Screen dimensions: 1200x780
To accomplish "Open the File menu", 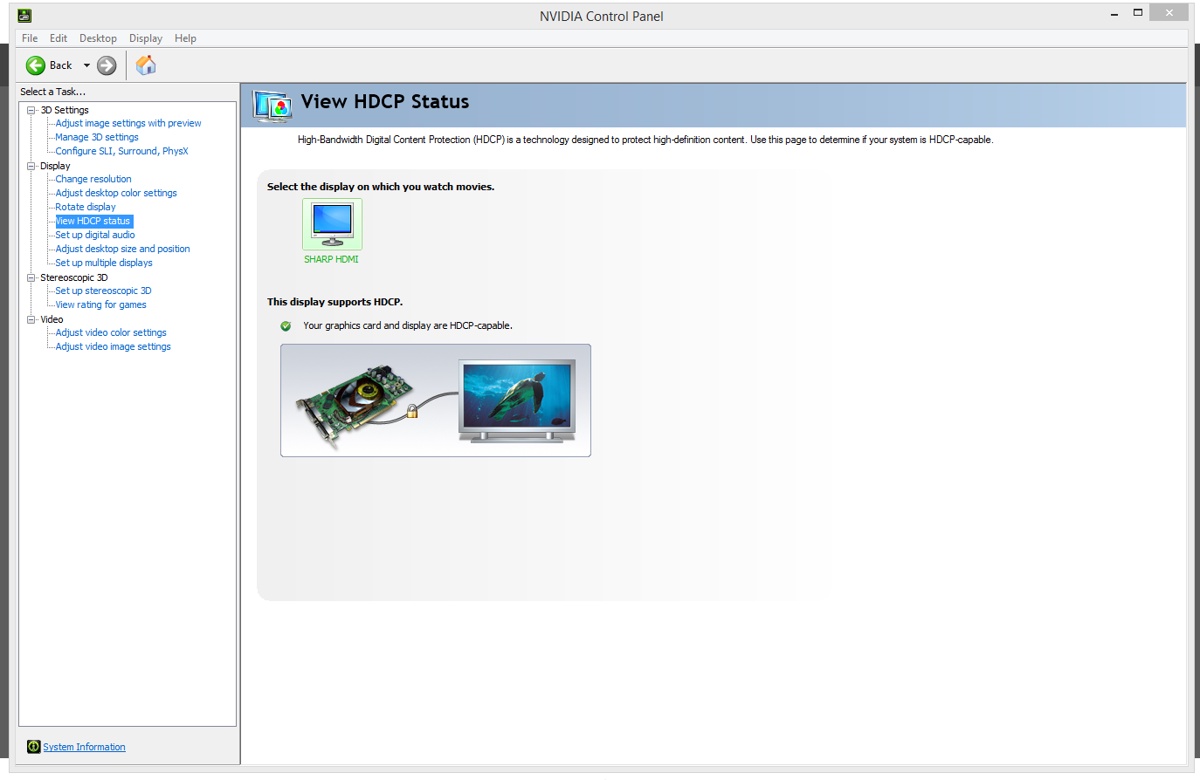I will (x=30, y=38).
